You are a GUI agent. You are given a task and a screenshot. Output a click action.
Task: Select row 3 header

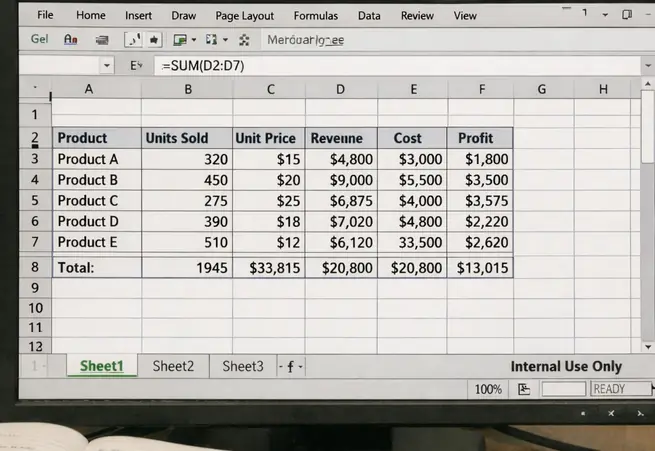pos(35,159)
